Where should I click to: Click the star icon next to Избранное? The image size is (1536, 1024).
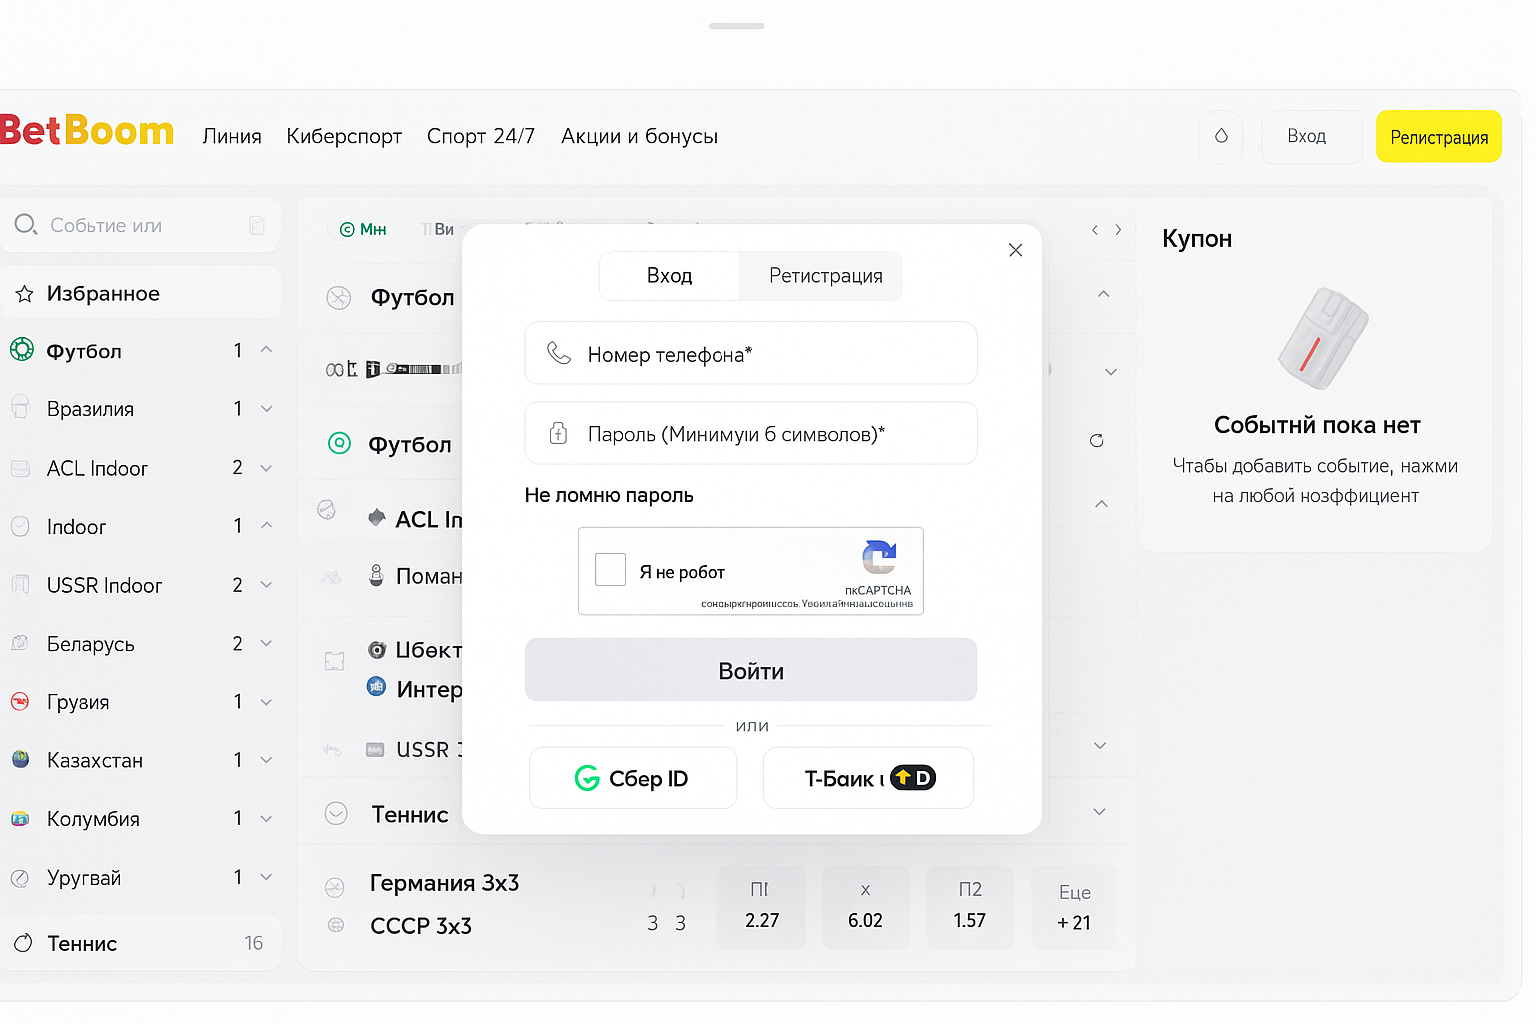point(25,294)
